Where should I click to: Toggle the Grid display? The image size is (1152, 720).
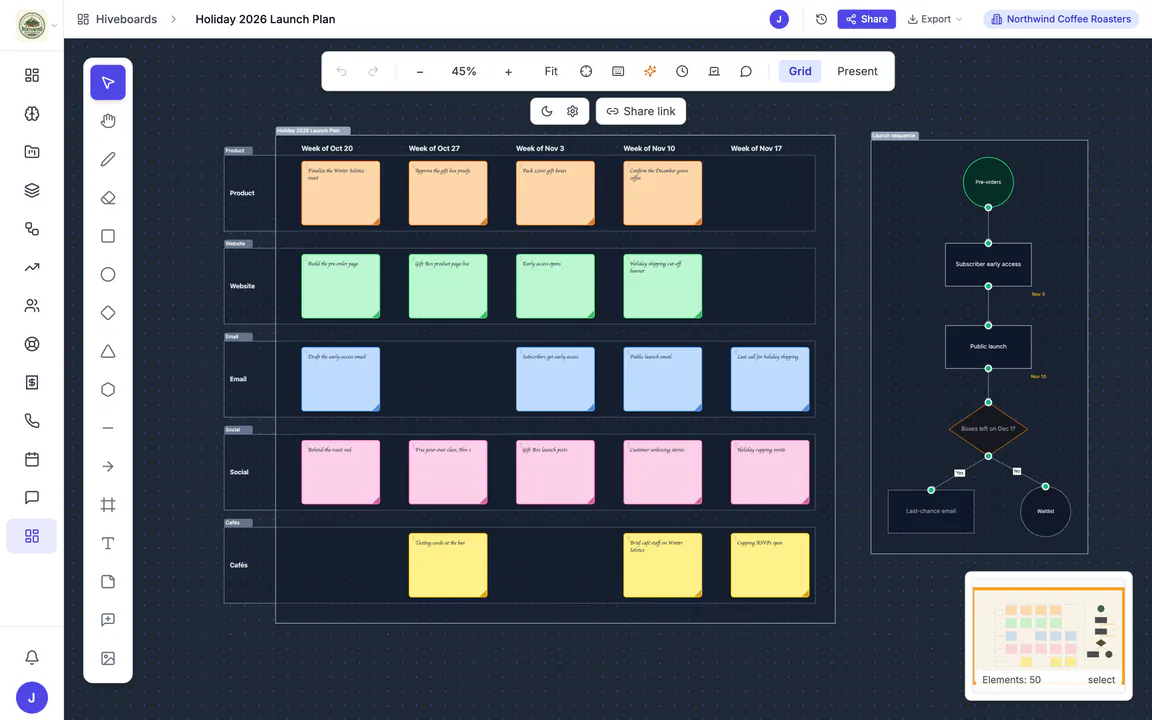[x=800, y=71]
